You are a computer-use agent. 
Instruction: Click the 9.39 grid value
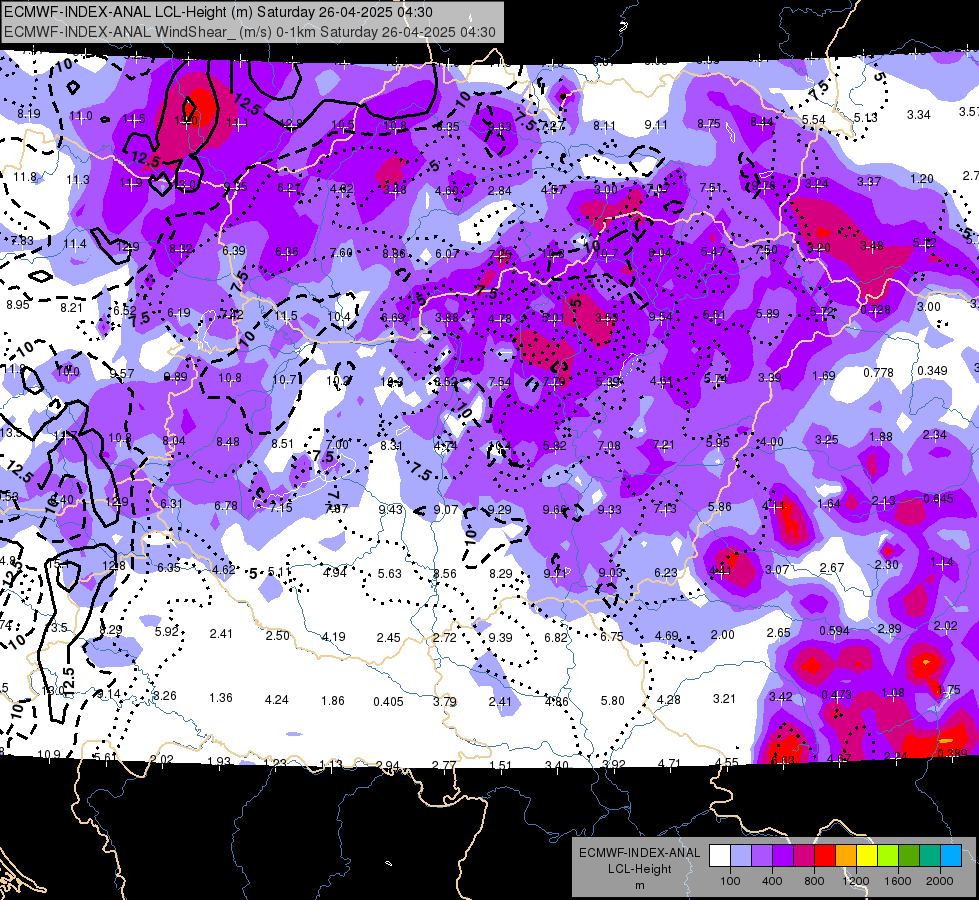point(500,637)
